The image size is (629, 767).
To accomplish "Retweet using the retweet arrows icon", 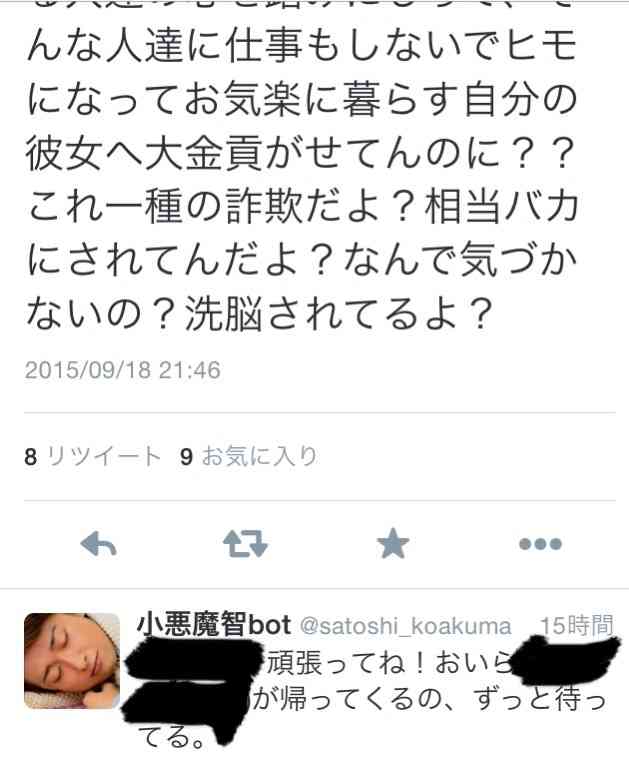I will (x=245, y=543).
